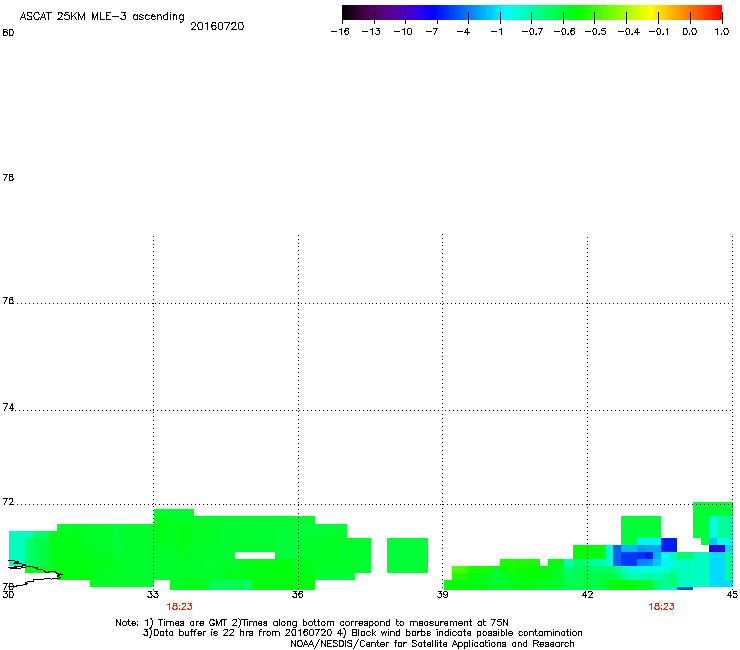Click the cyan section of the color bar

505,12
